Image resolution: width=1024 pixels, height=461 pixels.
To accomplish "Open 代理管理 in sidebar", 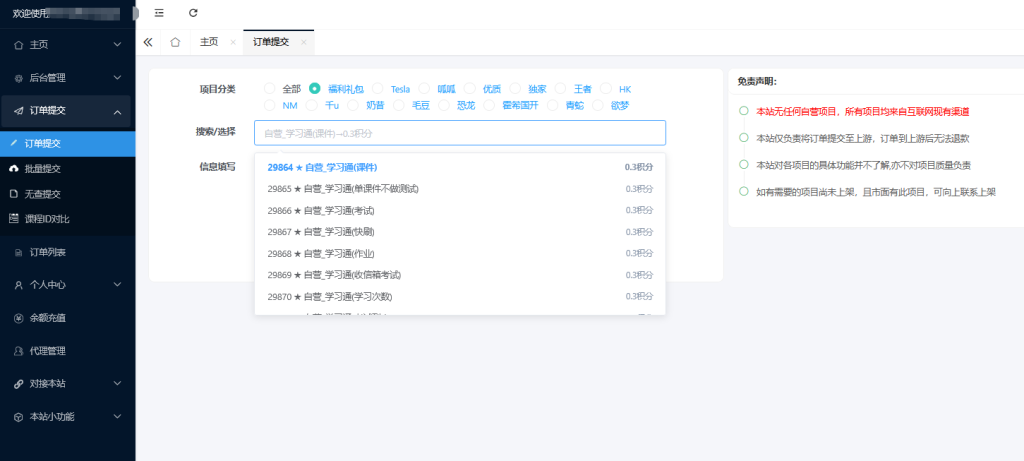I will pyautogui.click(x=68, y=351).
